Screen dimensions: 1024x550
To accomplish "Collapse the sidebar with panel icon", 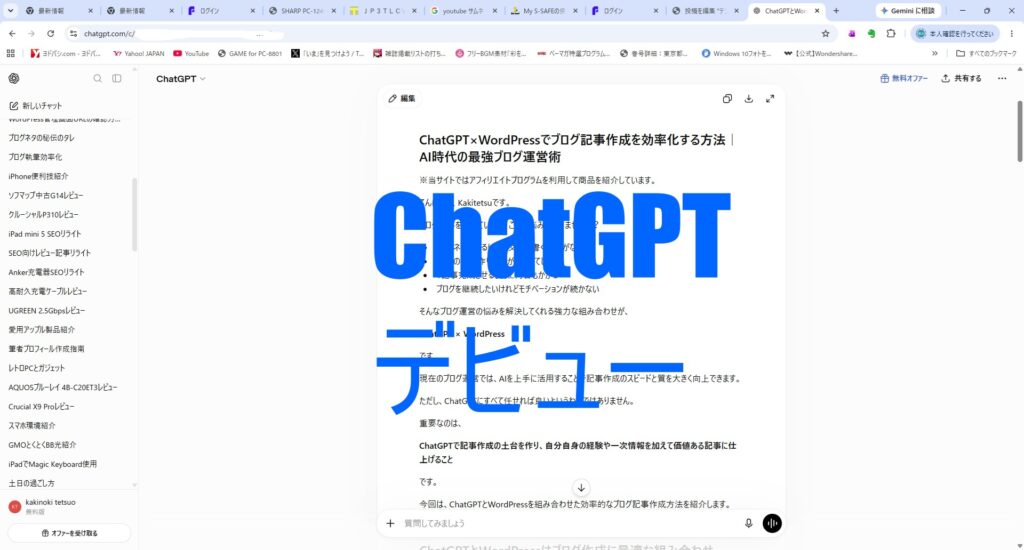I will (x=117, y=78).
